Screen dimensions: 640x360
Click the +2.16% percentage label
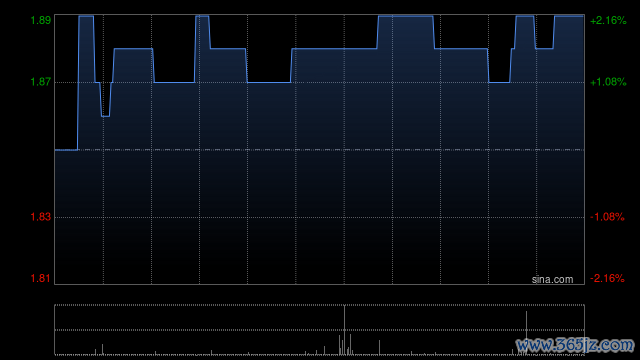click(x=608, y=20)
